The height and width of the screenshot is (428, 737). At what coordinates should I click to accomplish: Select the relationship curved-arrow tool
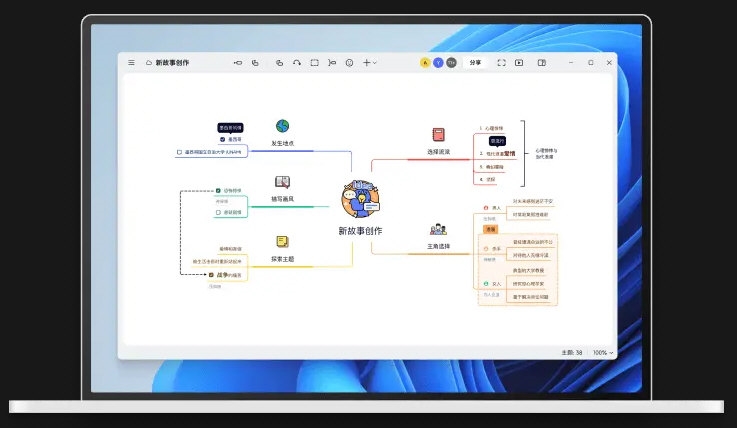(297, 62)
